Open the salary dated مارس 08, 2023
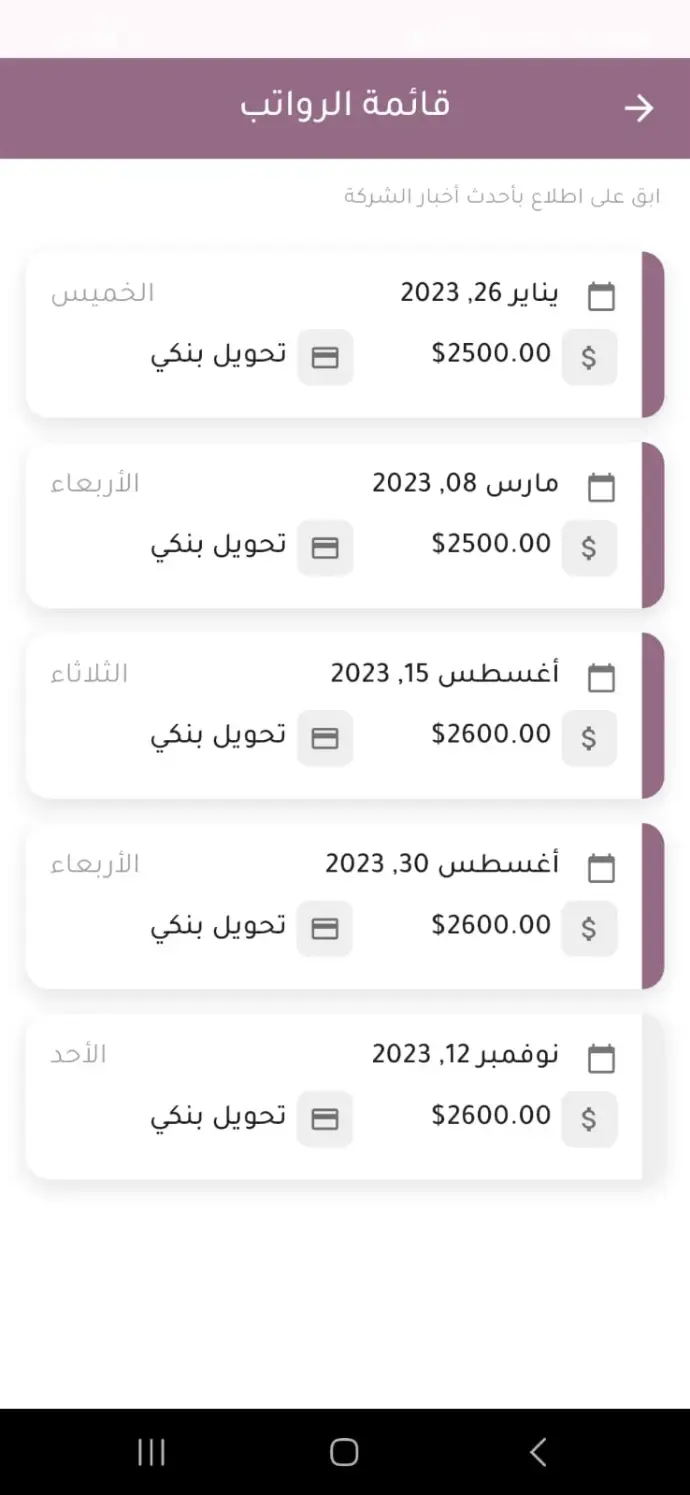 [x=340, y=525]
